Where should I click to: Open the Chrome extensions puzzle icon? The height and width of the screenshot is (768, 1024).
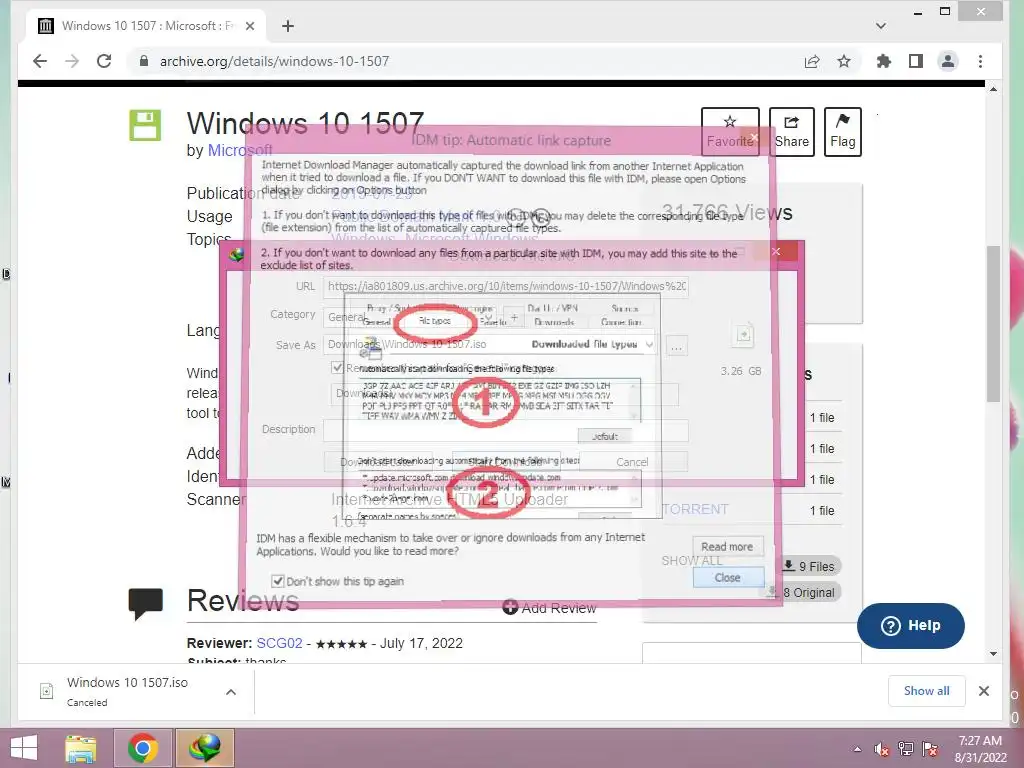click(x=884, y=61)
